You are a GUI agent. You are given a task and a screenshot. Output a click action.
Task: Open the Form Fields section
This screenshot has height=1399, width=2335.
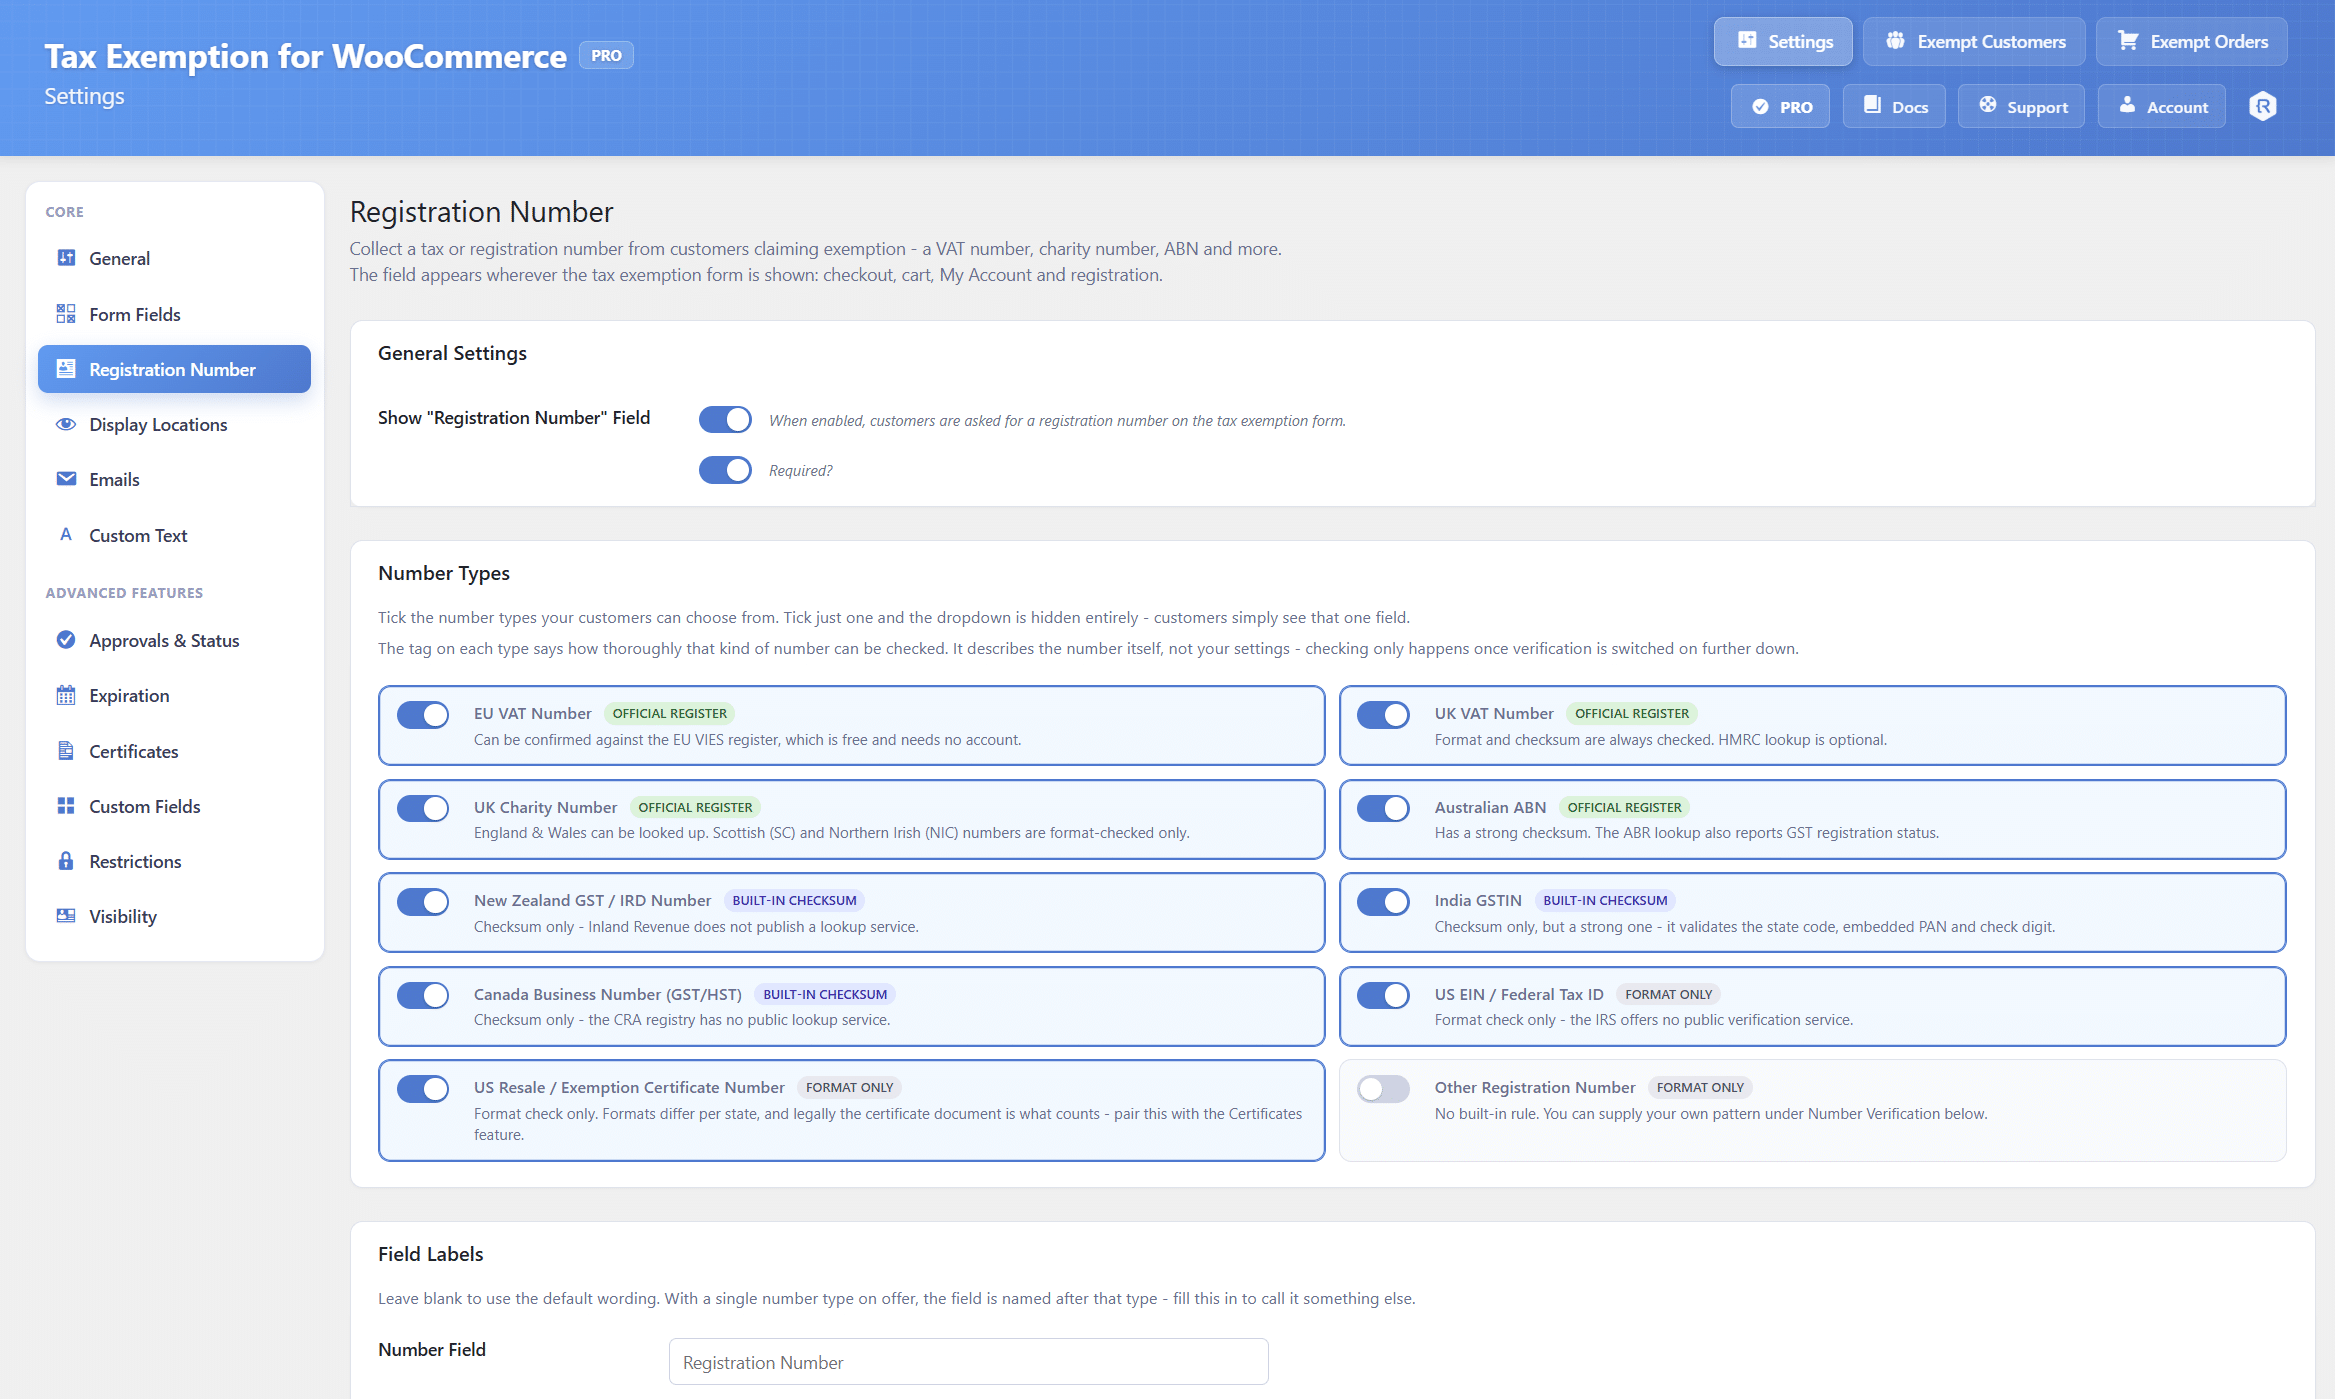tap(174, 314)
